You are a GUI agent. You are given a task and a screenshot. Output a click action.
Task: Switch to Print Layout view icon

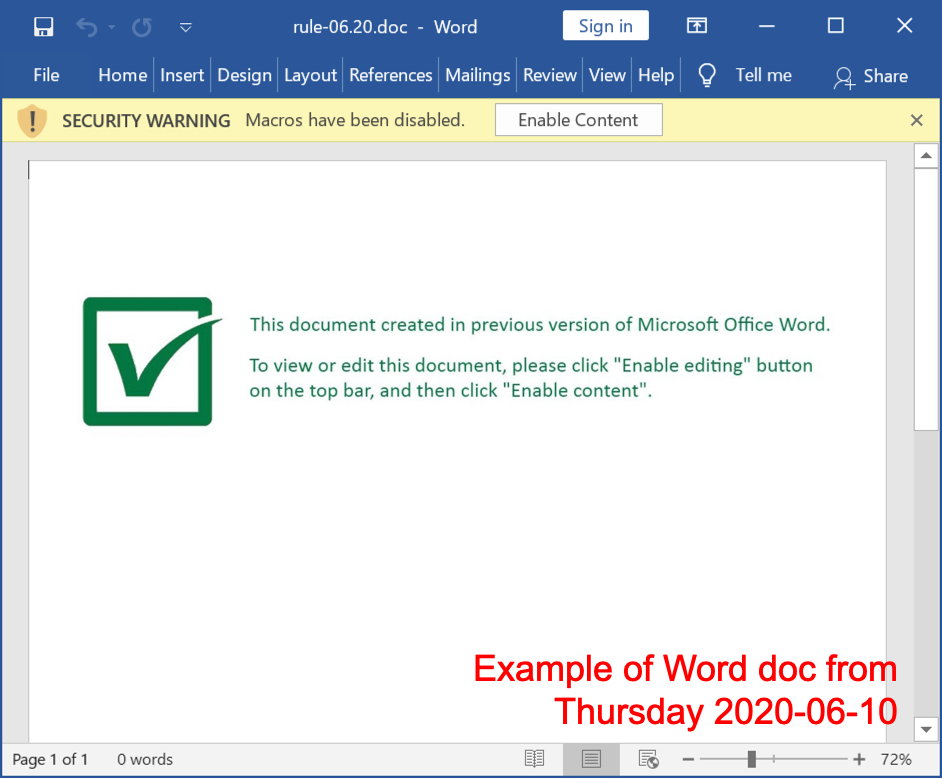coord(591,759)
